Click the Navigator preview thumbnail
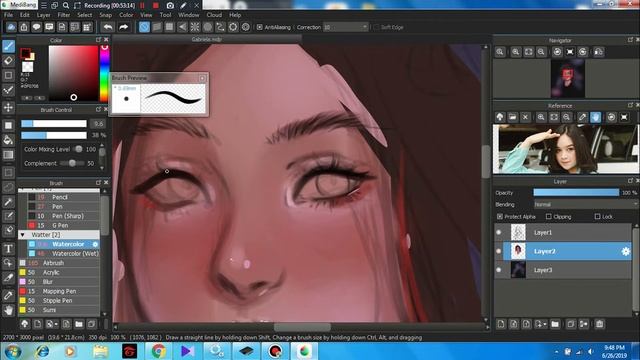This screenshot has width=640, height=360. [567, 78]
